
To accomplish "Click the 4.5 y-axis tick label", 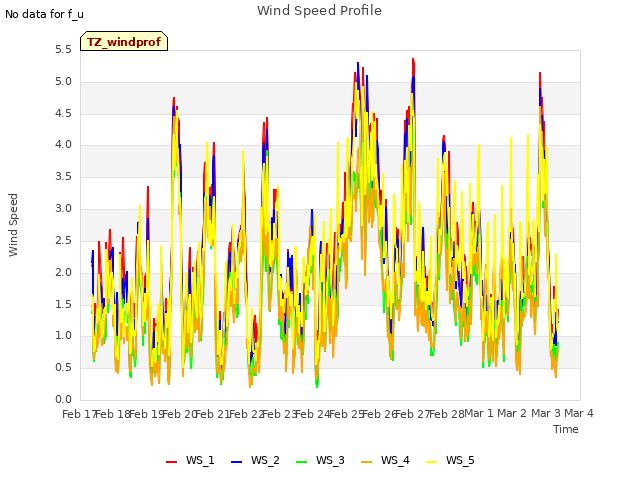I will [x=63, y=113].
